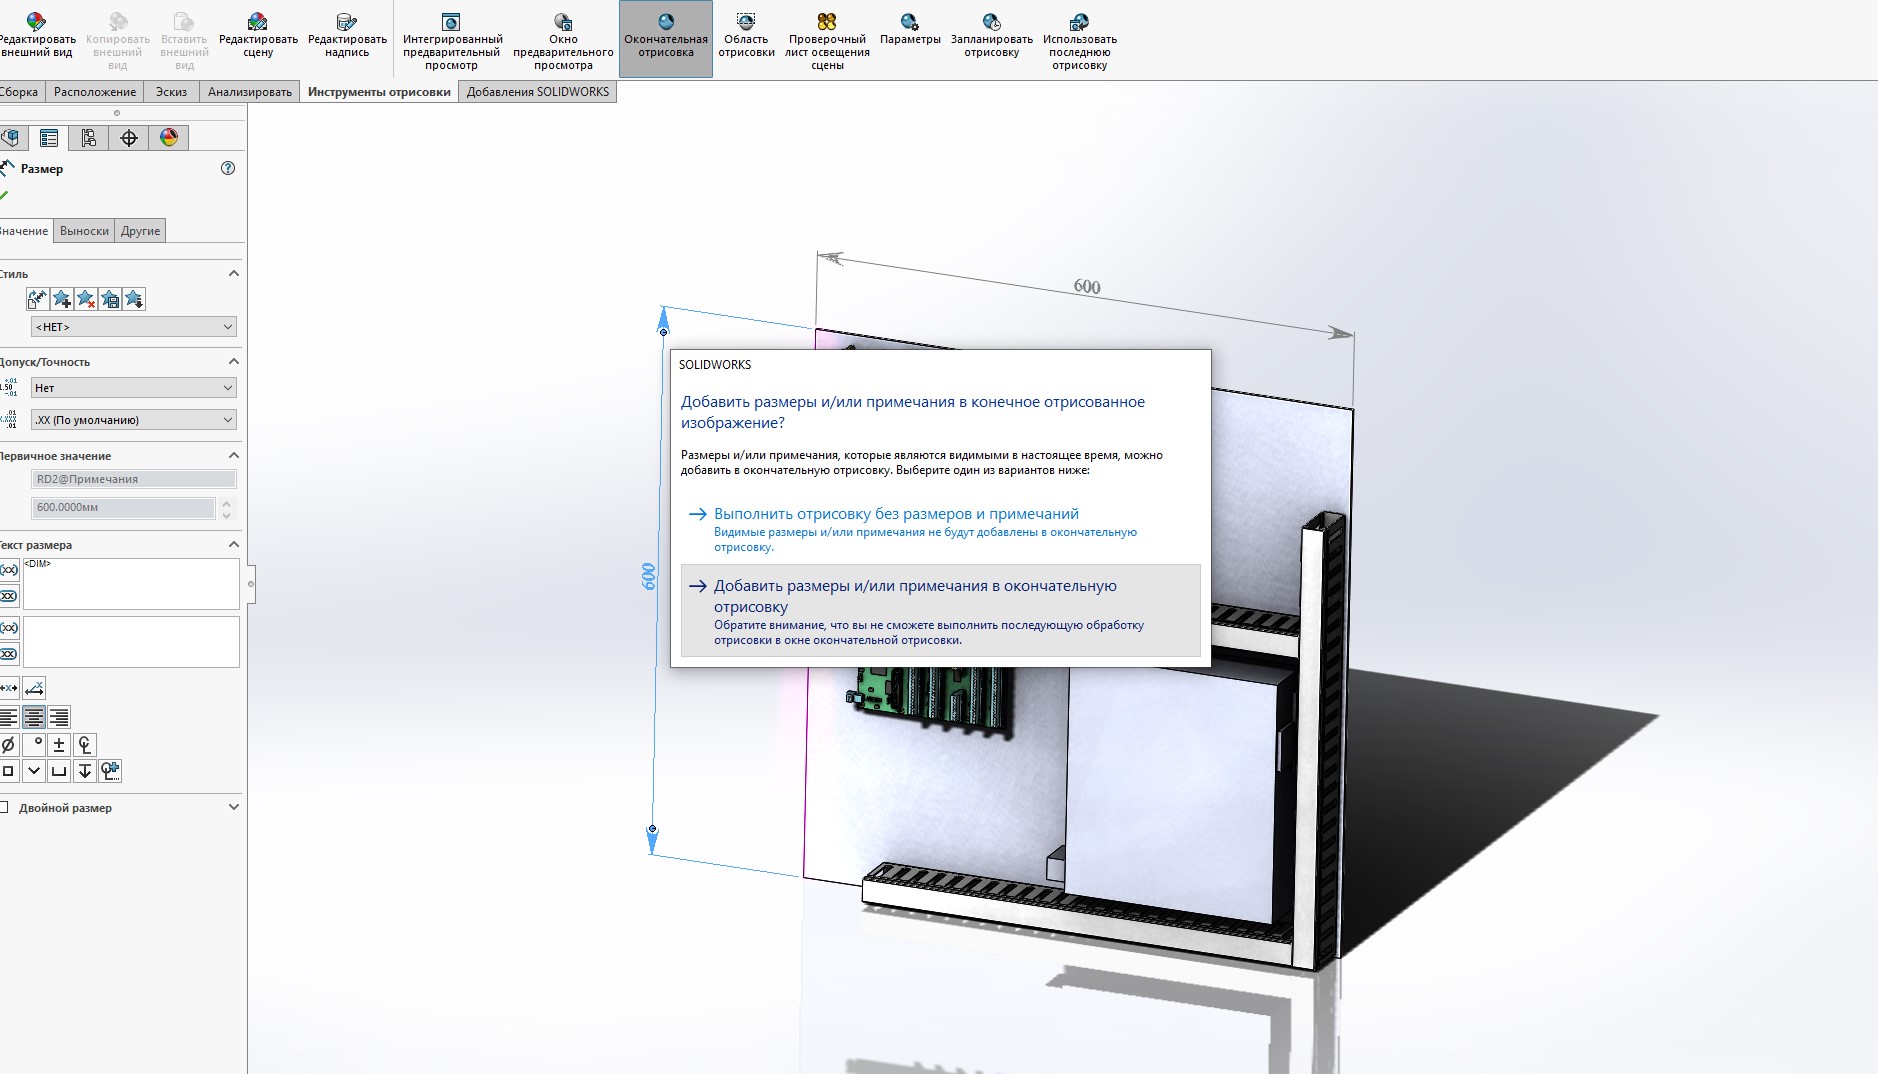The width and height of the screenshot is (1878, 1074).
Task: Enable the Двойной размер checkbox
Action: point(4,807)
